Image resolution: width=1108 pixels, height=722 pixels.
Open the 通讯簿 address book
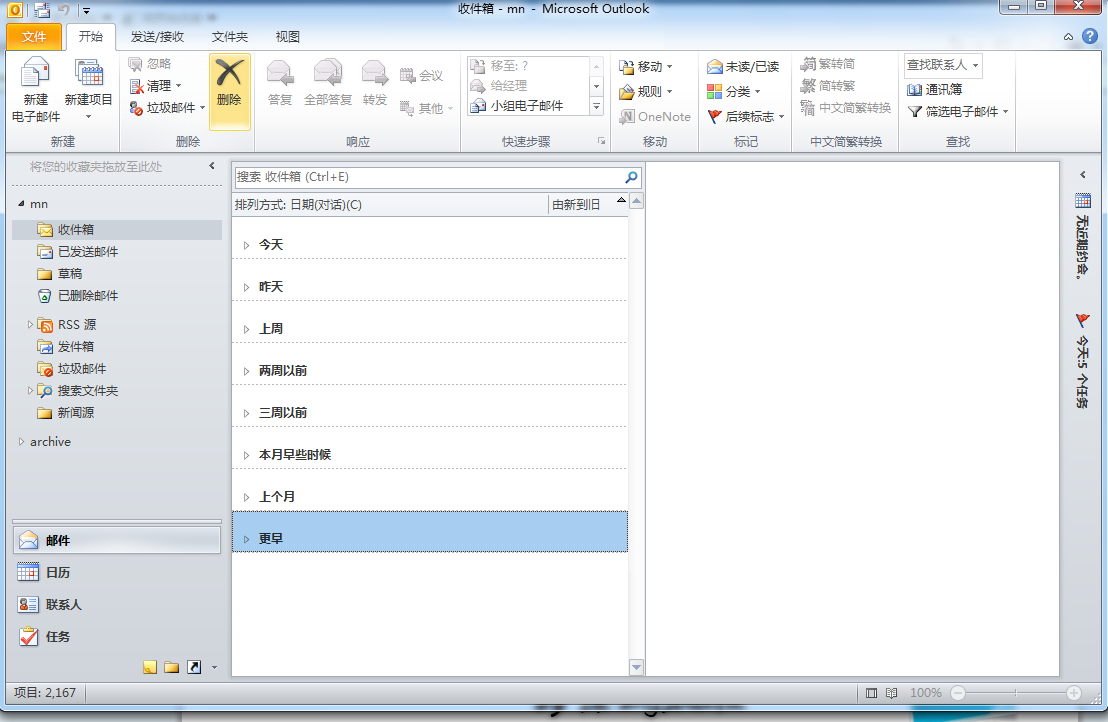(x=934, y=90)
